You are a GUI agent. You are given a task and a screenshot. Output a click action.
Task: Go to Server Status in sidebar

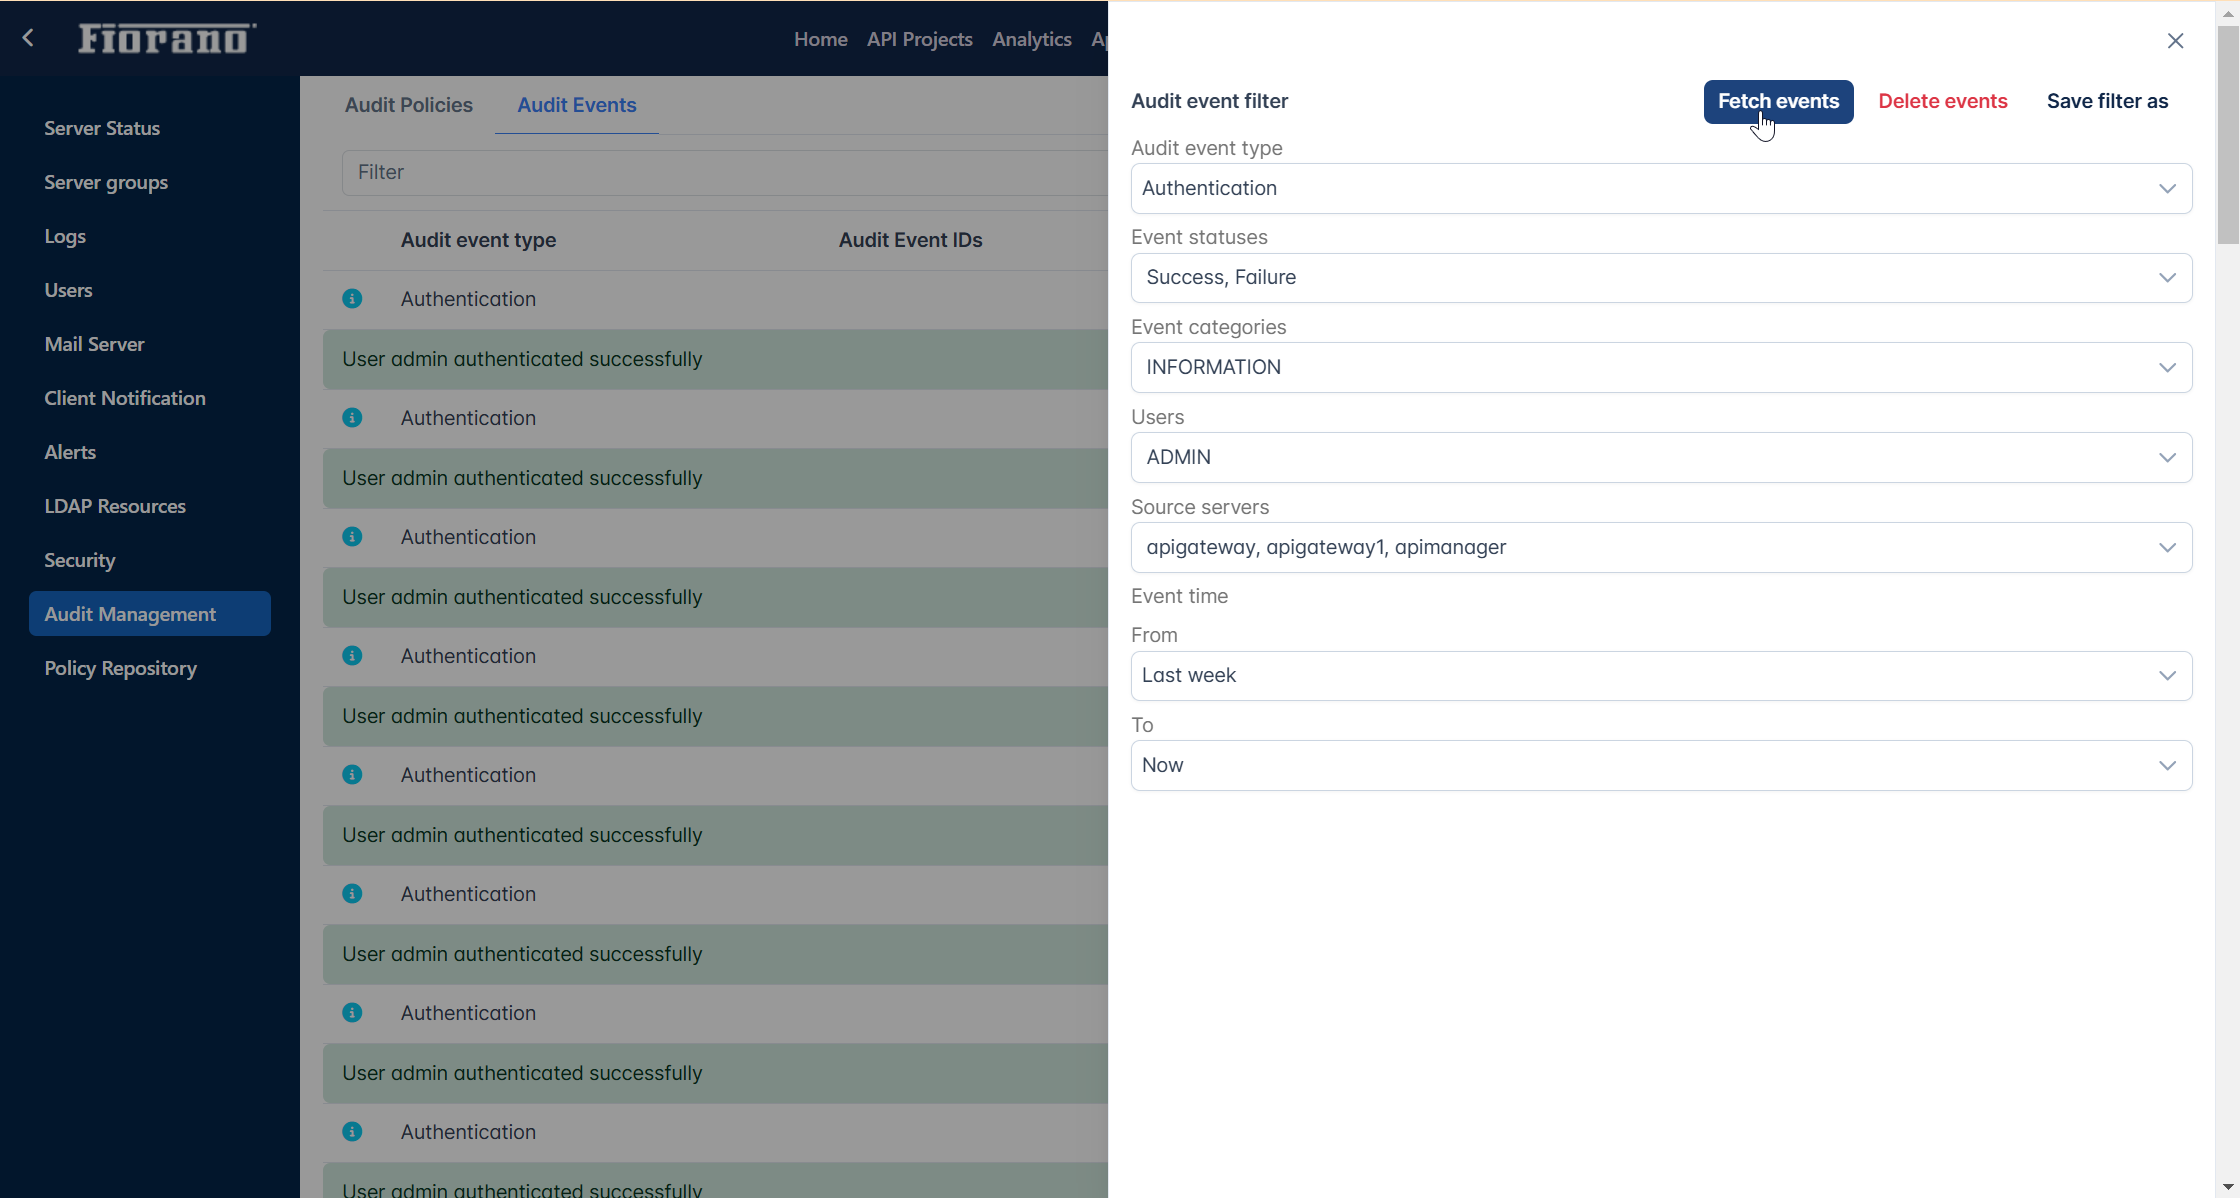click(x=102, y=128)
